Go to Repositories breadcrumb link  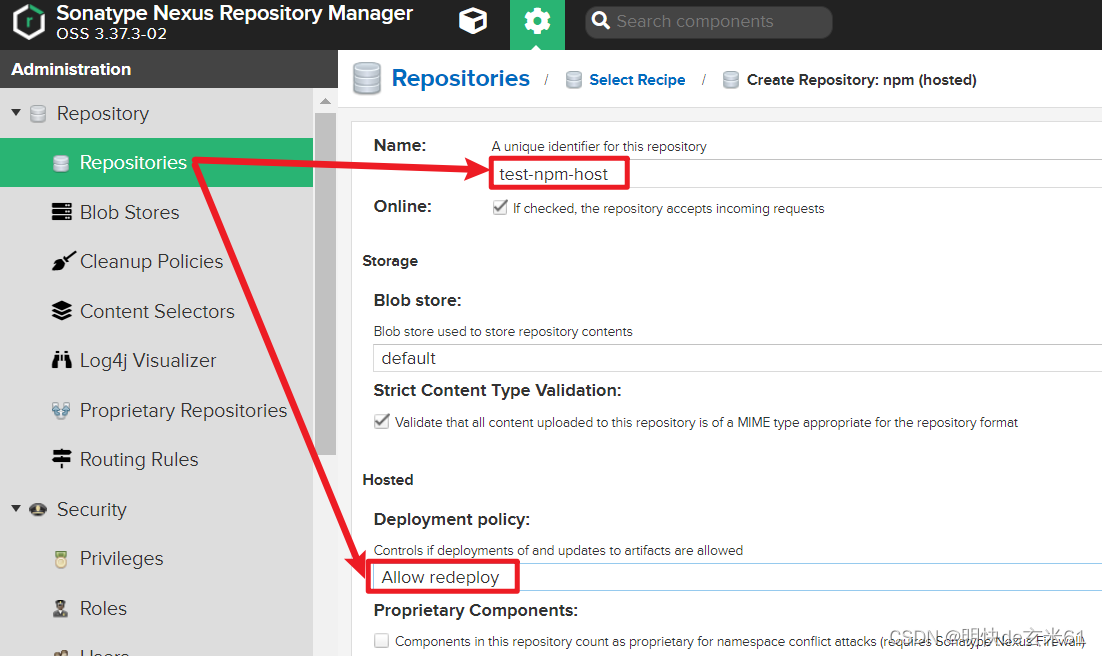click(460, 78)
